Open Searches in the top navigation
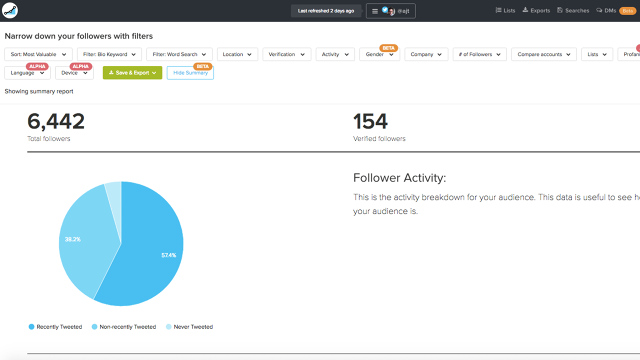The height and width of the screenshot is (360, 640). click(x=573, y=11)
